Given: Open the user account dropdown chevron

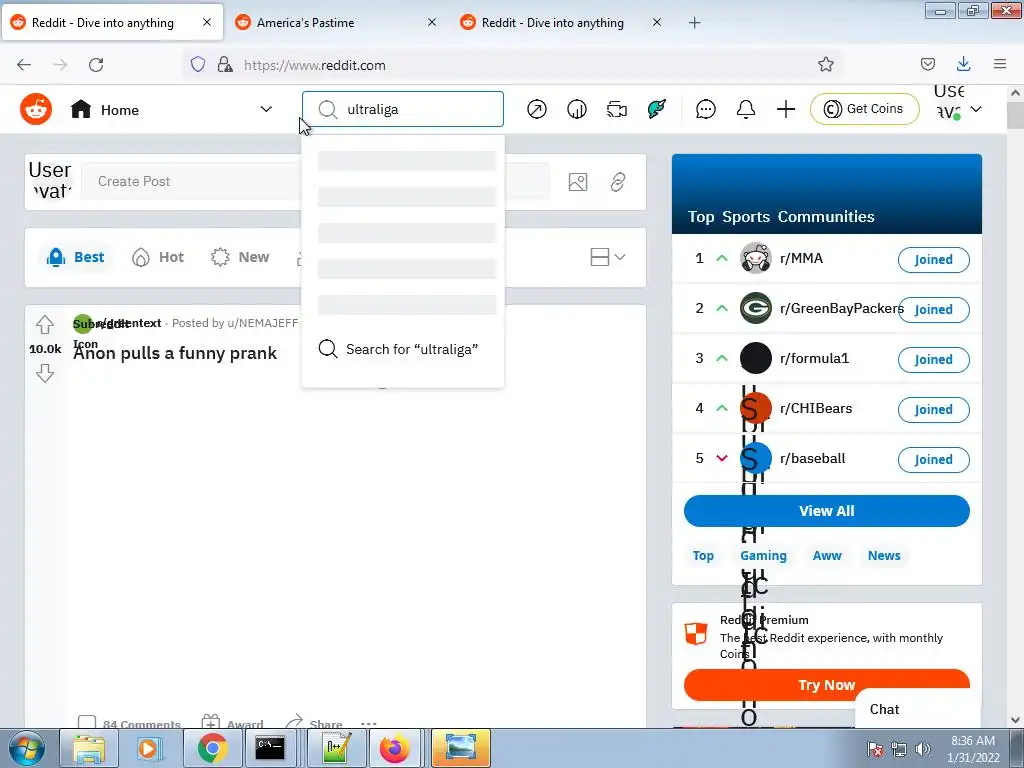Looking at the screenshot, I should (976, 109).
